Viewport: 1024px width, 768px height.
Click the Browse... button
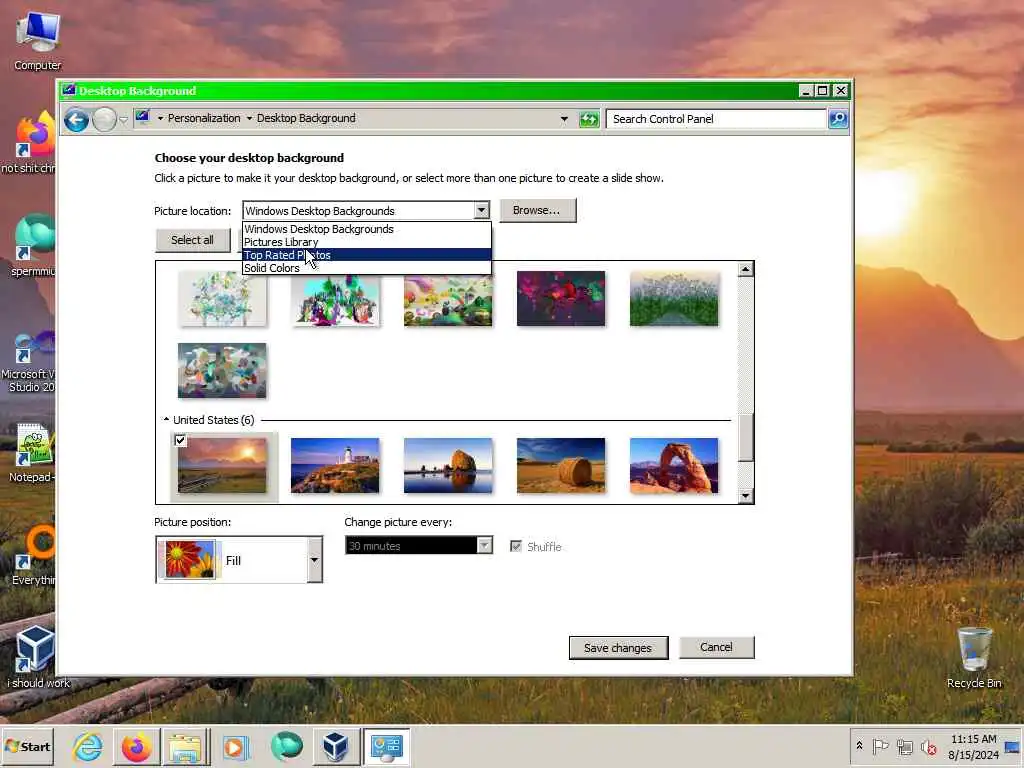[537, 210]
